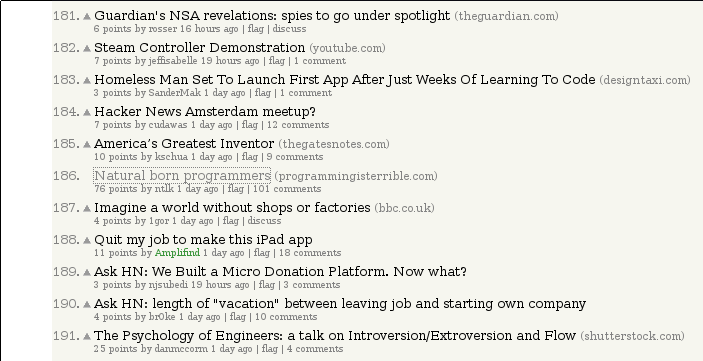Open the 101 comments on Natural born programmers
This screenshot has width=703, height=361.
point(287,189)
